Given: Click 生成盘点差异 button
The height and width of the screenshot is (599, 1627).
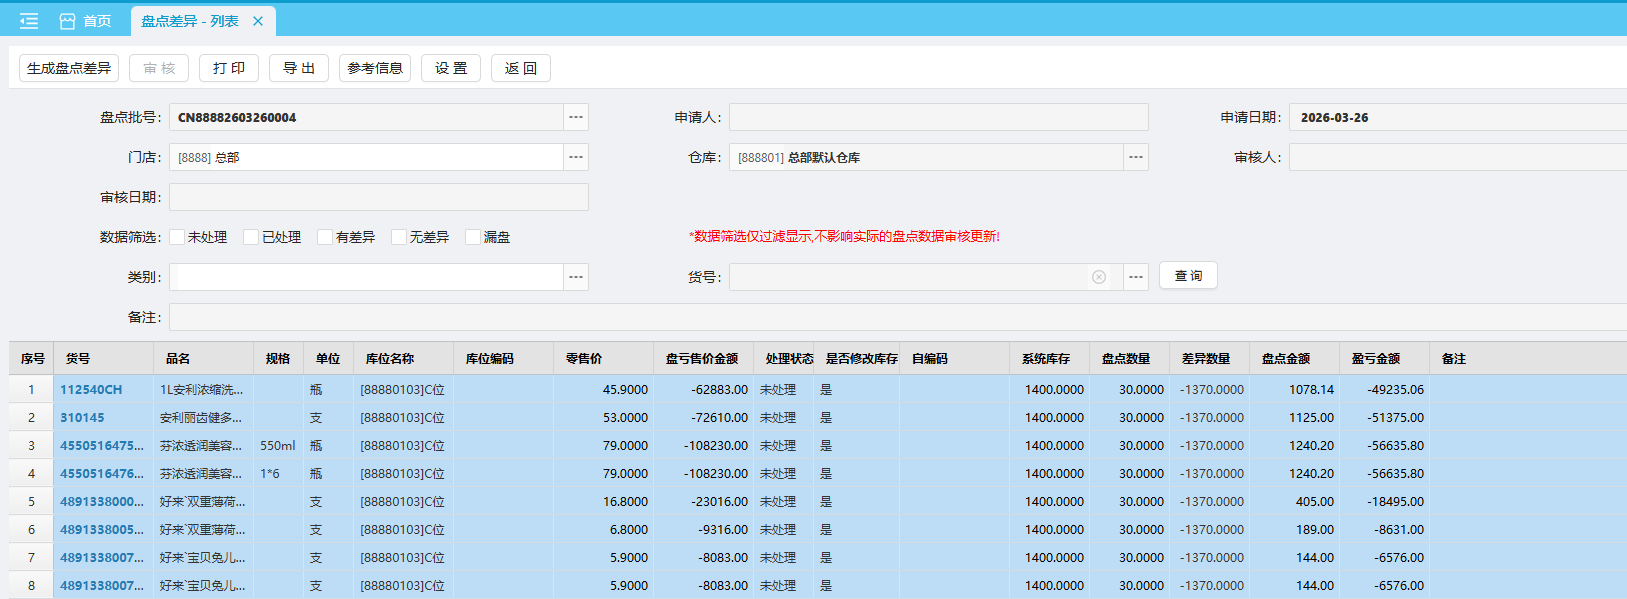Looking at the screenshot, I should click(x=69, y=68).
